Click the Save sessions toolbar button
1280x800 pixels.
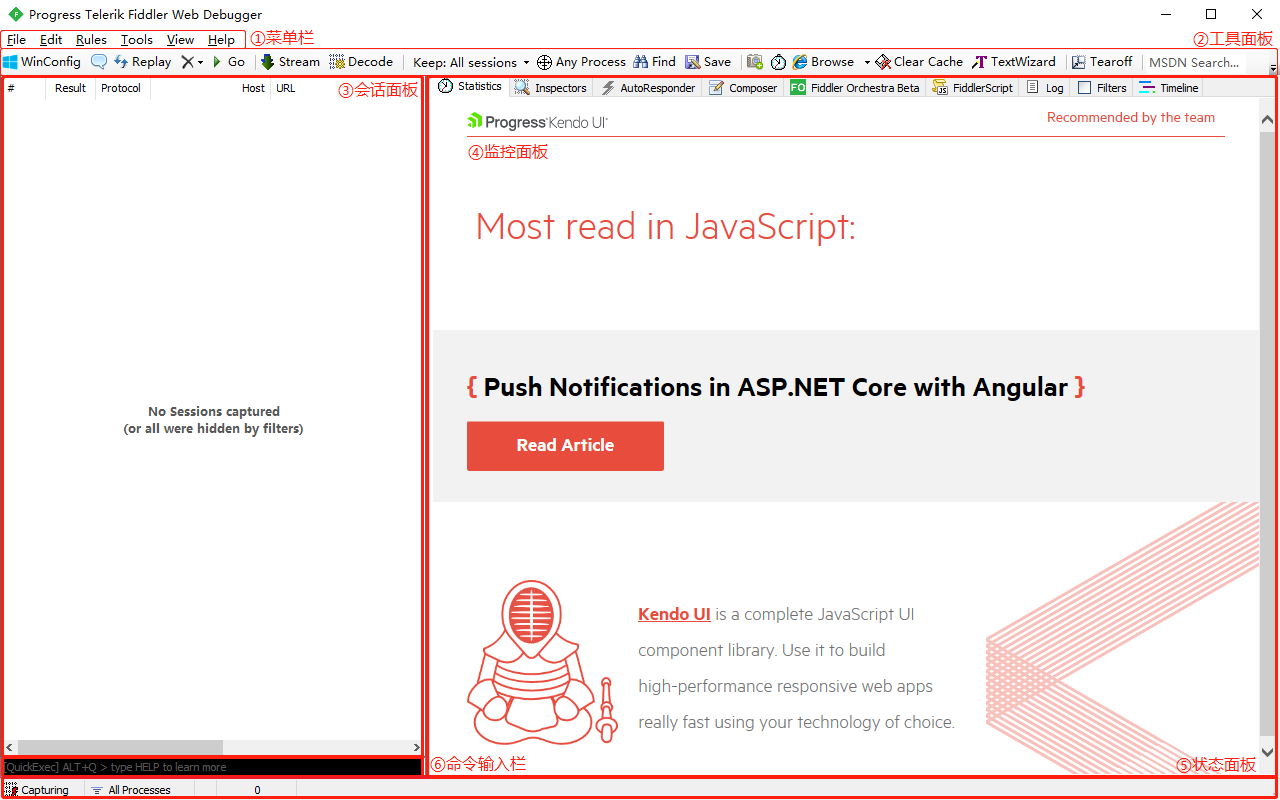coord(708,62)
